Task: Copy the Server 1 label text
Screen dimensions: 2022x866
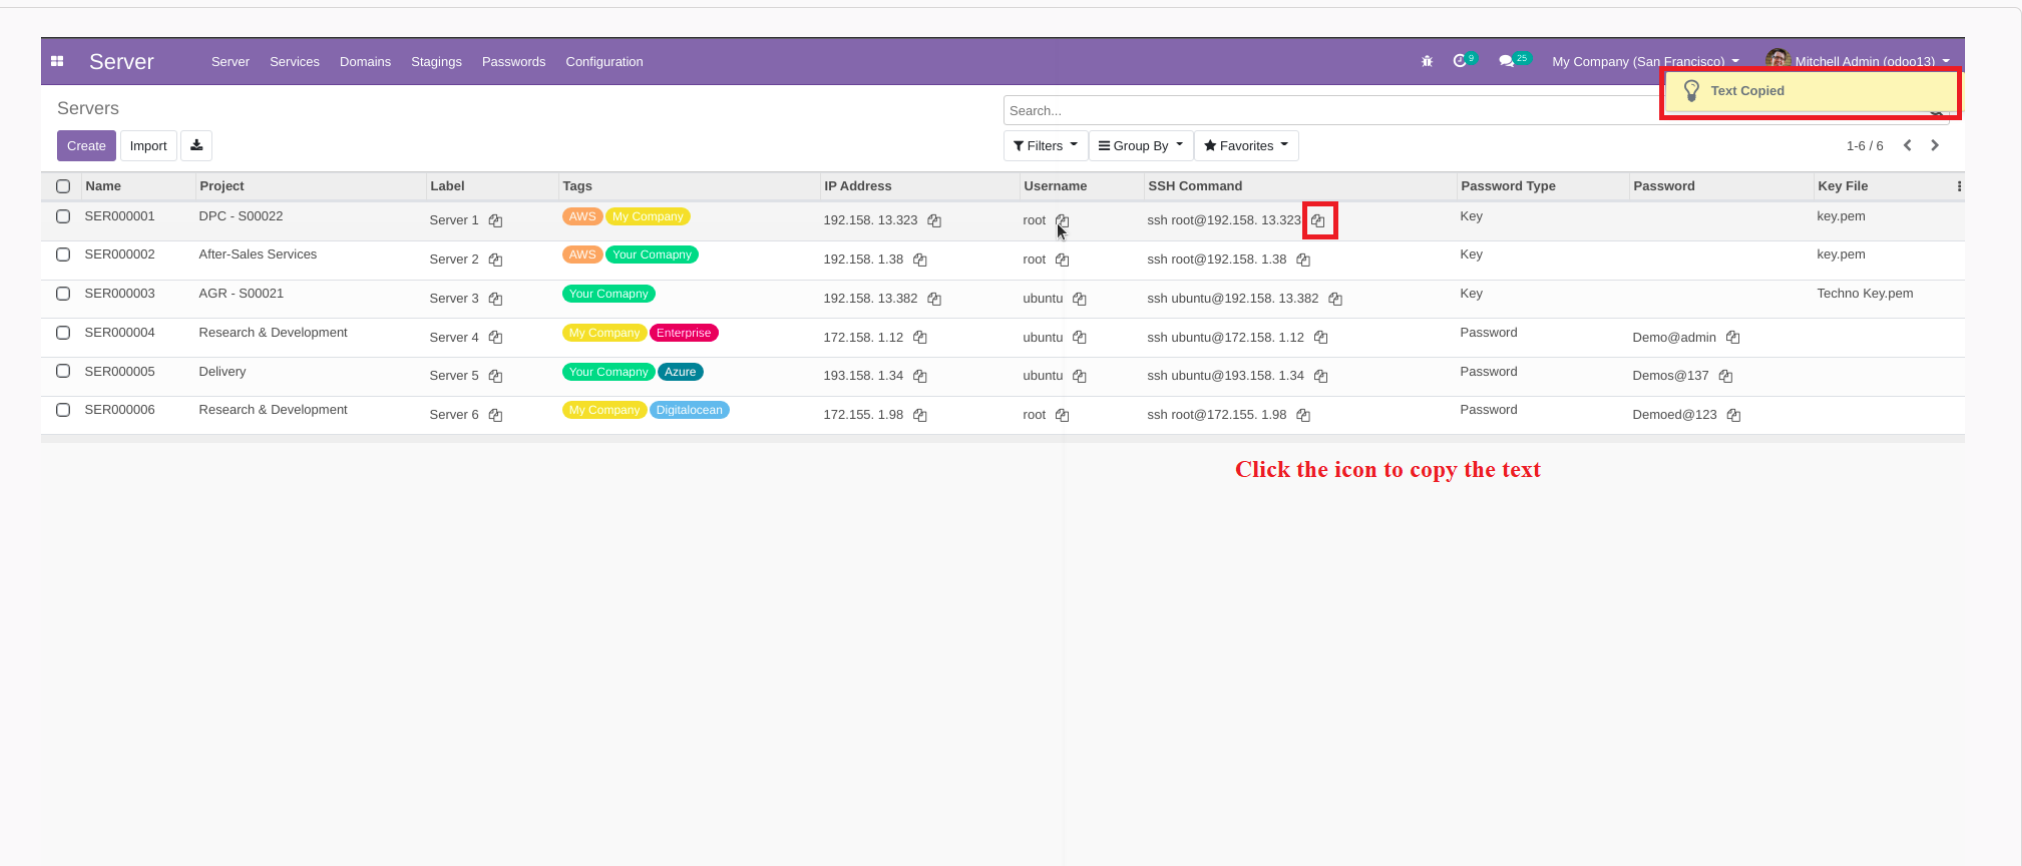Action: 495,221
